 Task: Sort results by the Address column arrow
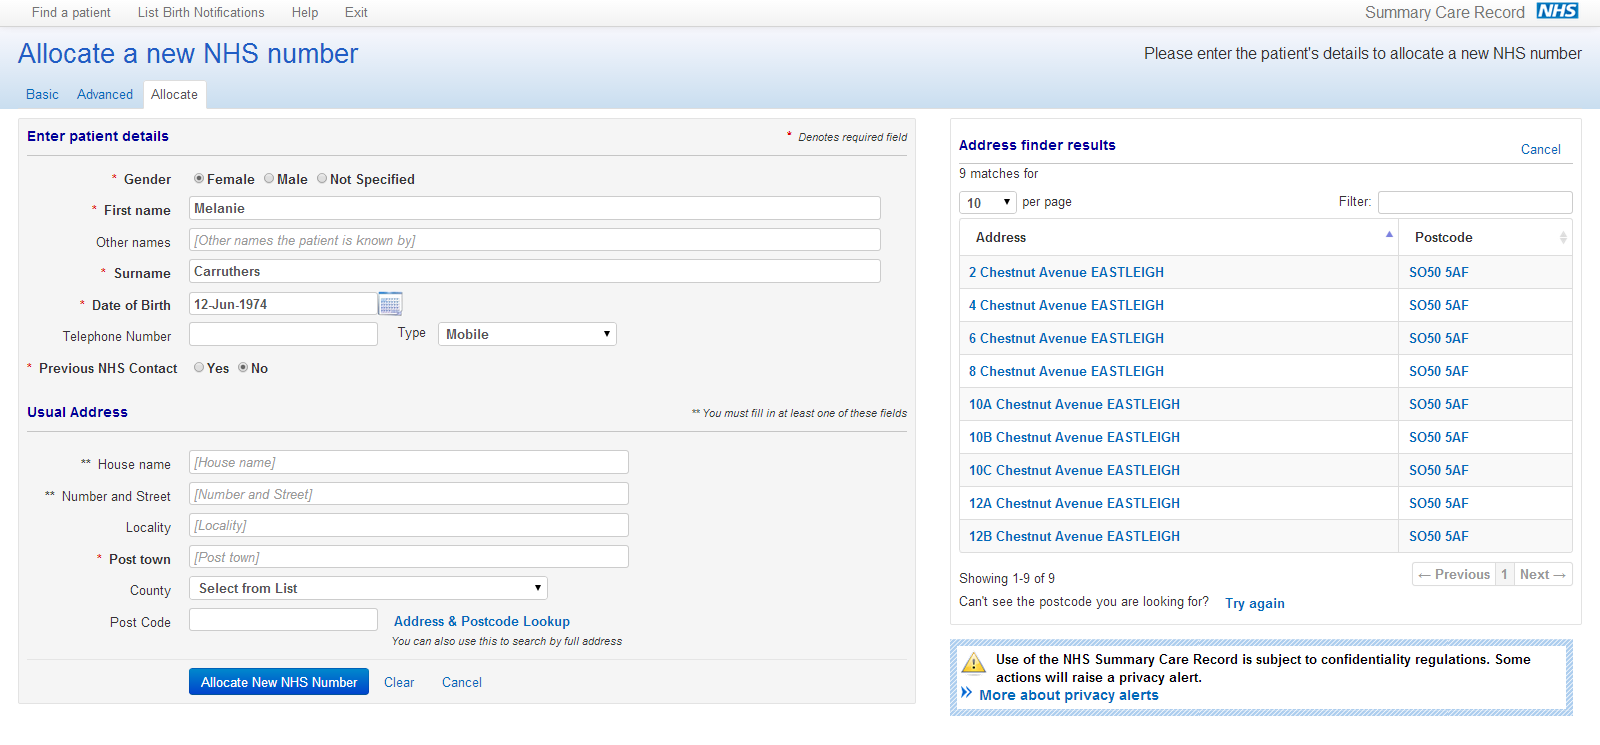point(1389,234)
